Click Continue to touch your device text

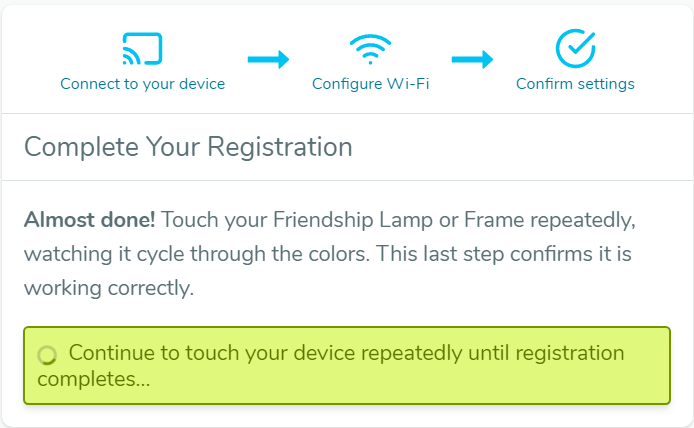(212, 353)
